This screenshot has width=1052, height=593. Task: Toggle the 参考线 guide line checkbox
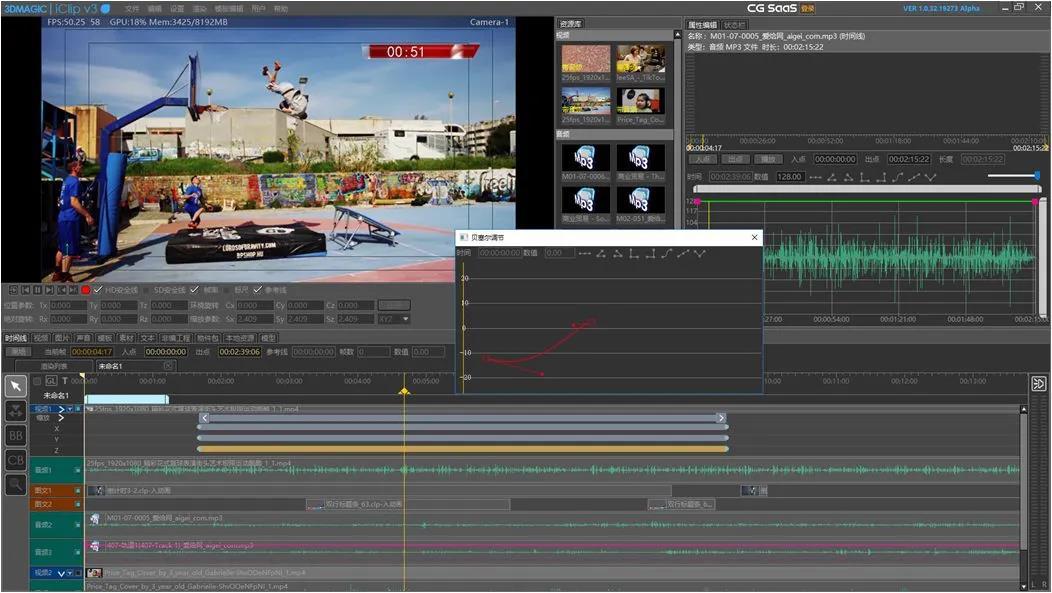(258, 290)
